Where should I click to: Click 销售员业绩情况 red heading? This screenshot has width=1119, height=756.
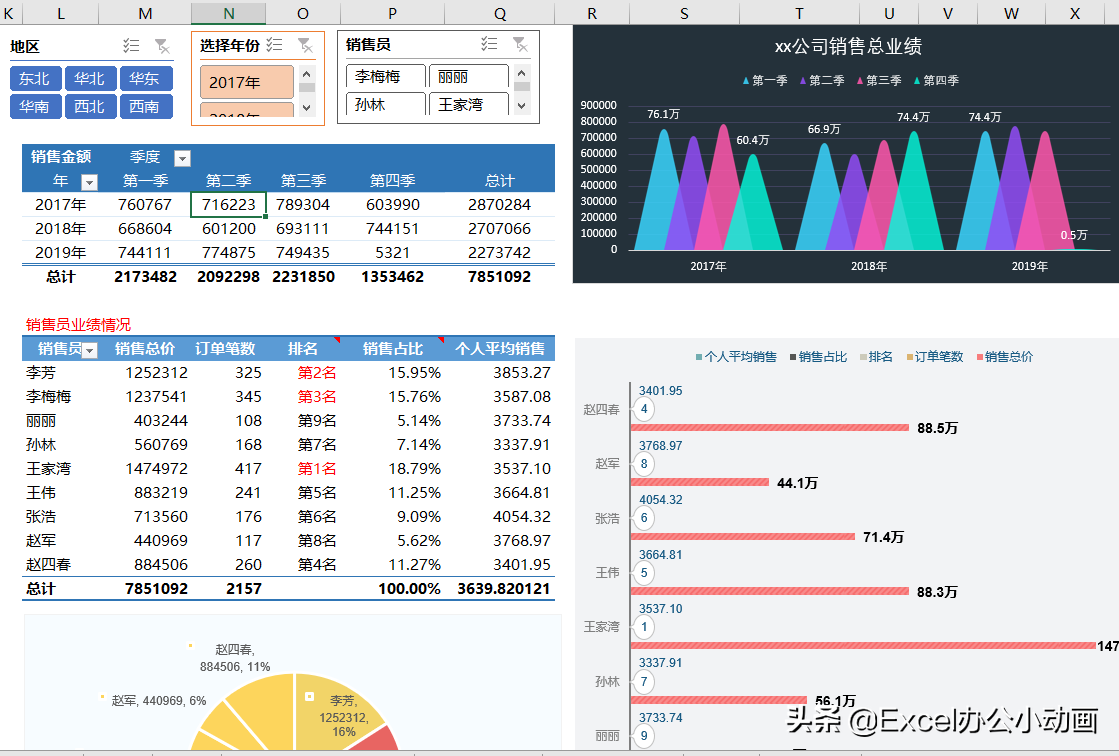pos(79,325)
